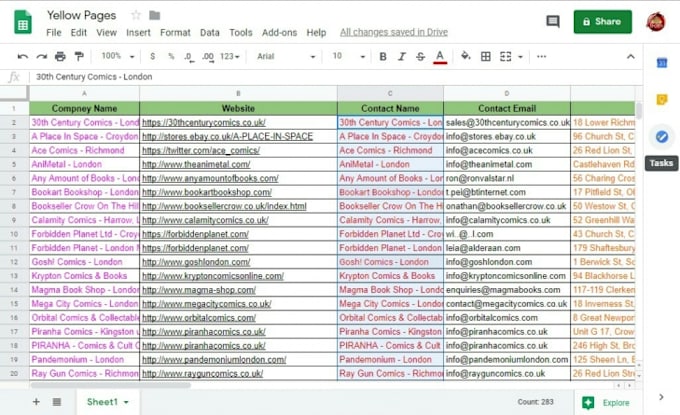Open the 123 number format dropdown
The image size is (680, 415).
[229, 56]
